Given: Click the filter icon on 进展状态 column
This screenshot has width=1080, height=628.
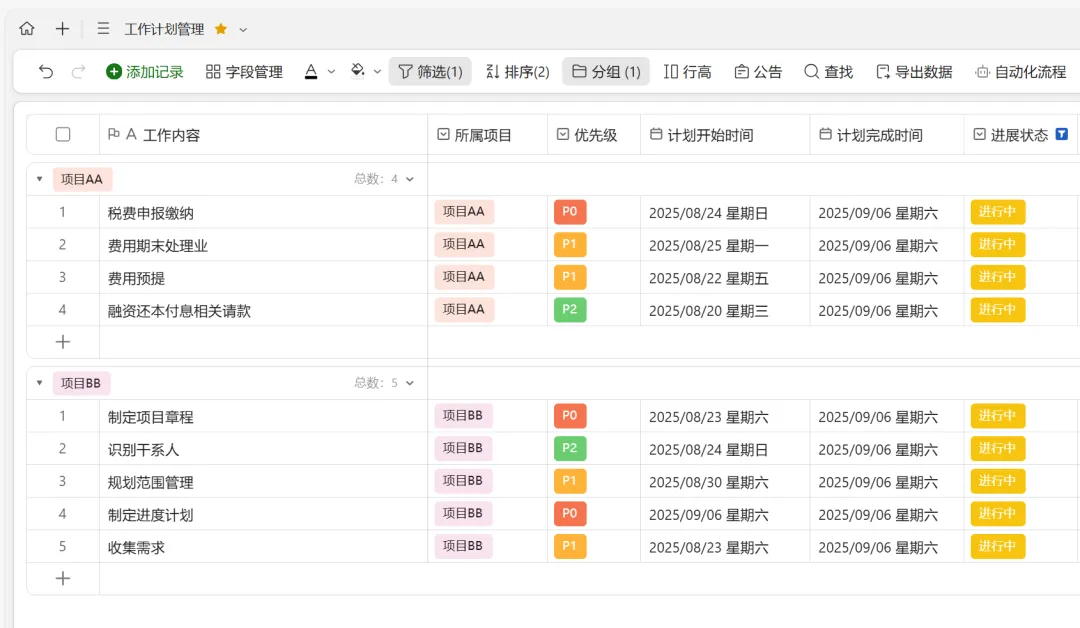Looking at the screenshot, I should 1062,134.
